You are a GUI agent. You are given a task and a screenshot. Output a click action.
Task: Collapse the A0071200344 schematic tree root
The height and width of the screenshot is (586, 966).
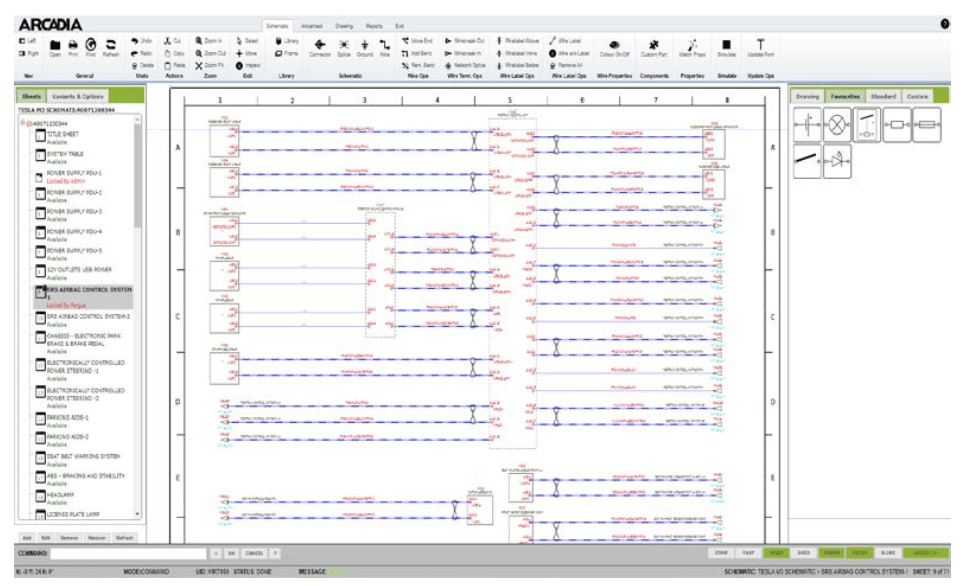tap(24, 123)
